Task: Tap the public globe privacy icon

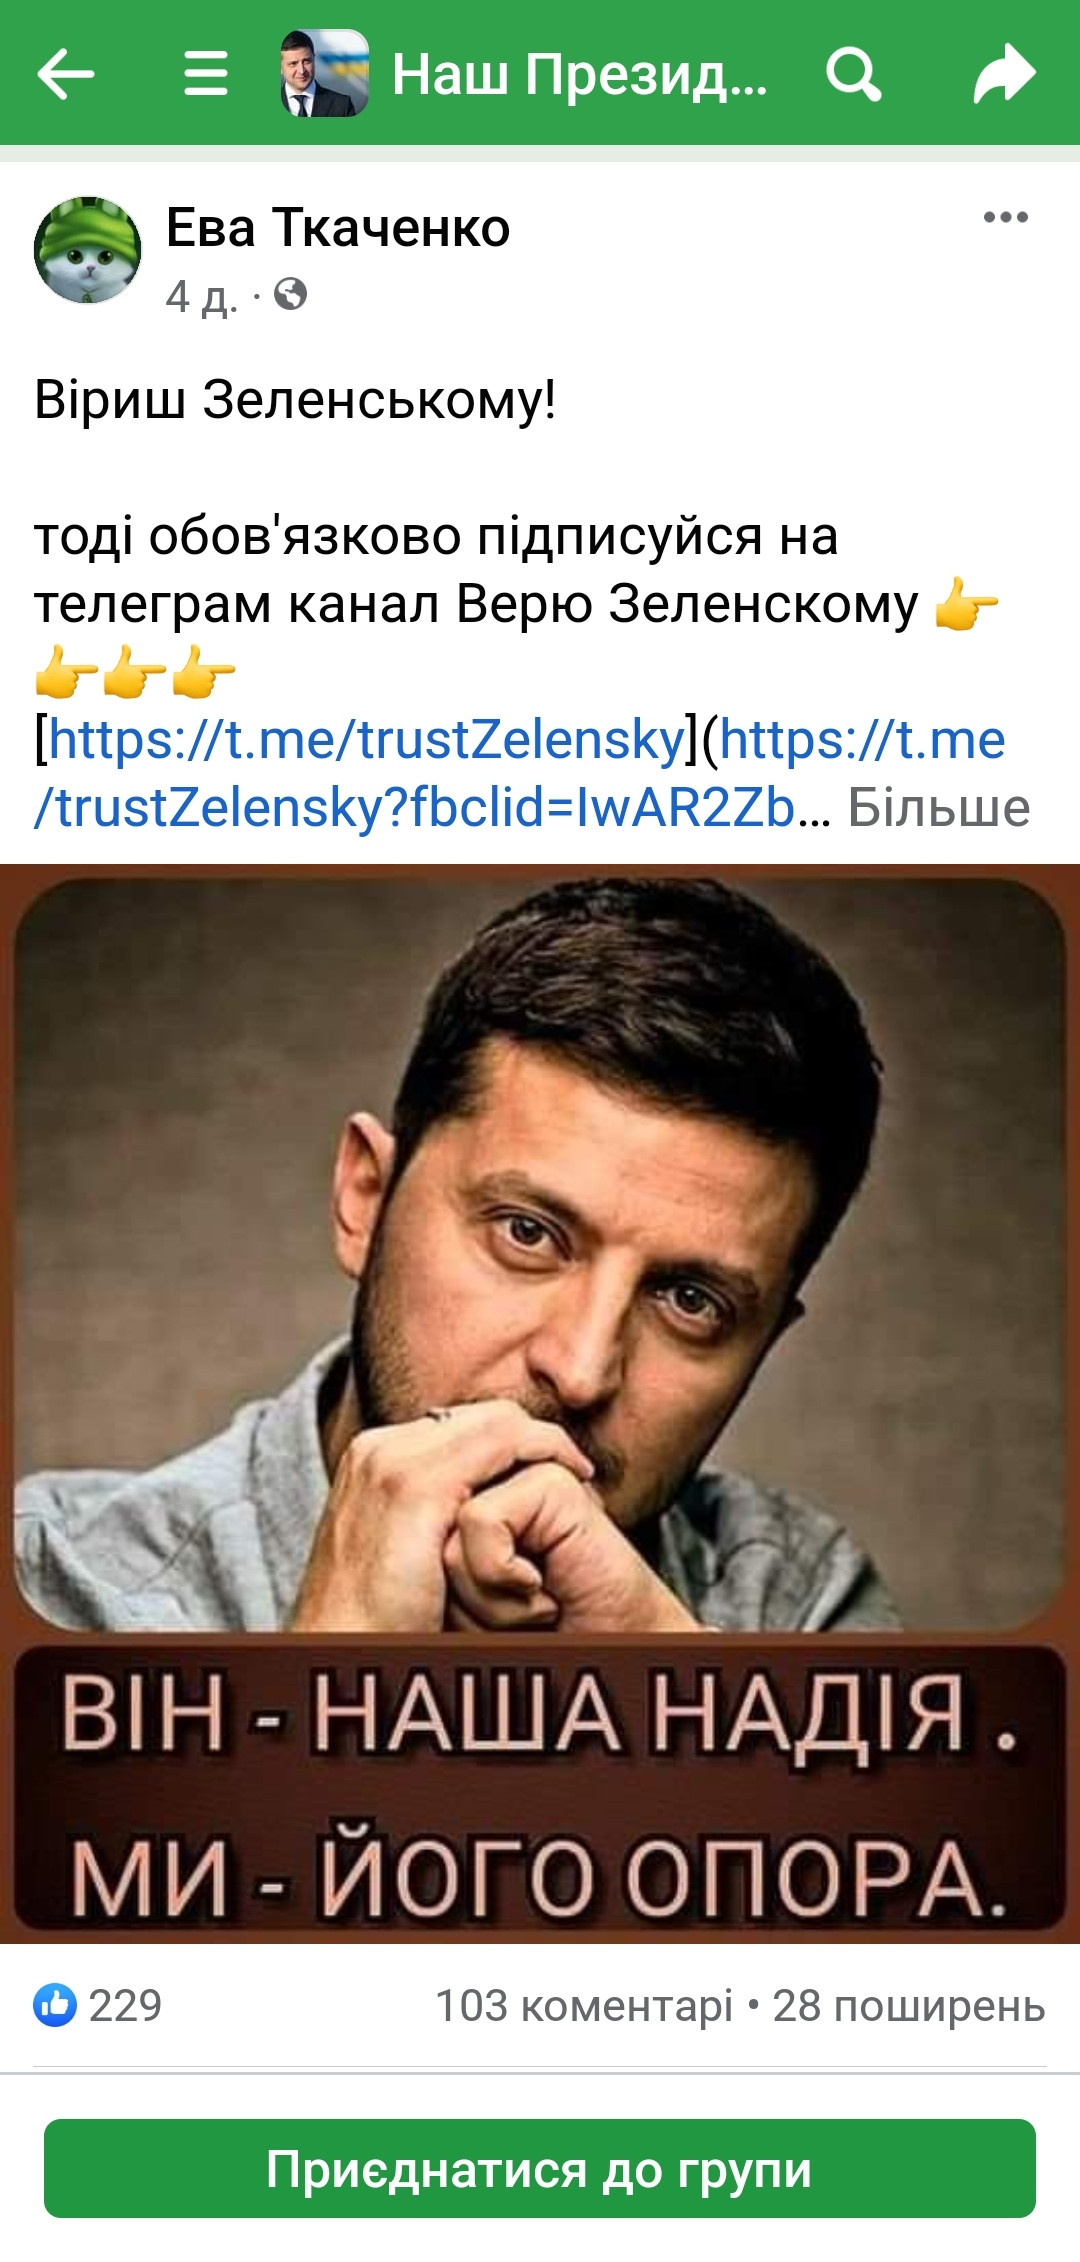Action: tap(290, 294)
